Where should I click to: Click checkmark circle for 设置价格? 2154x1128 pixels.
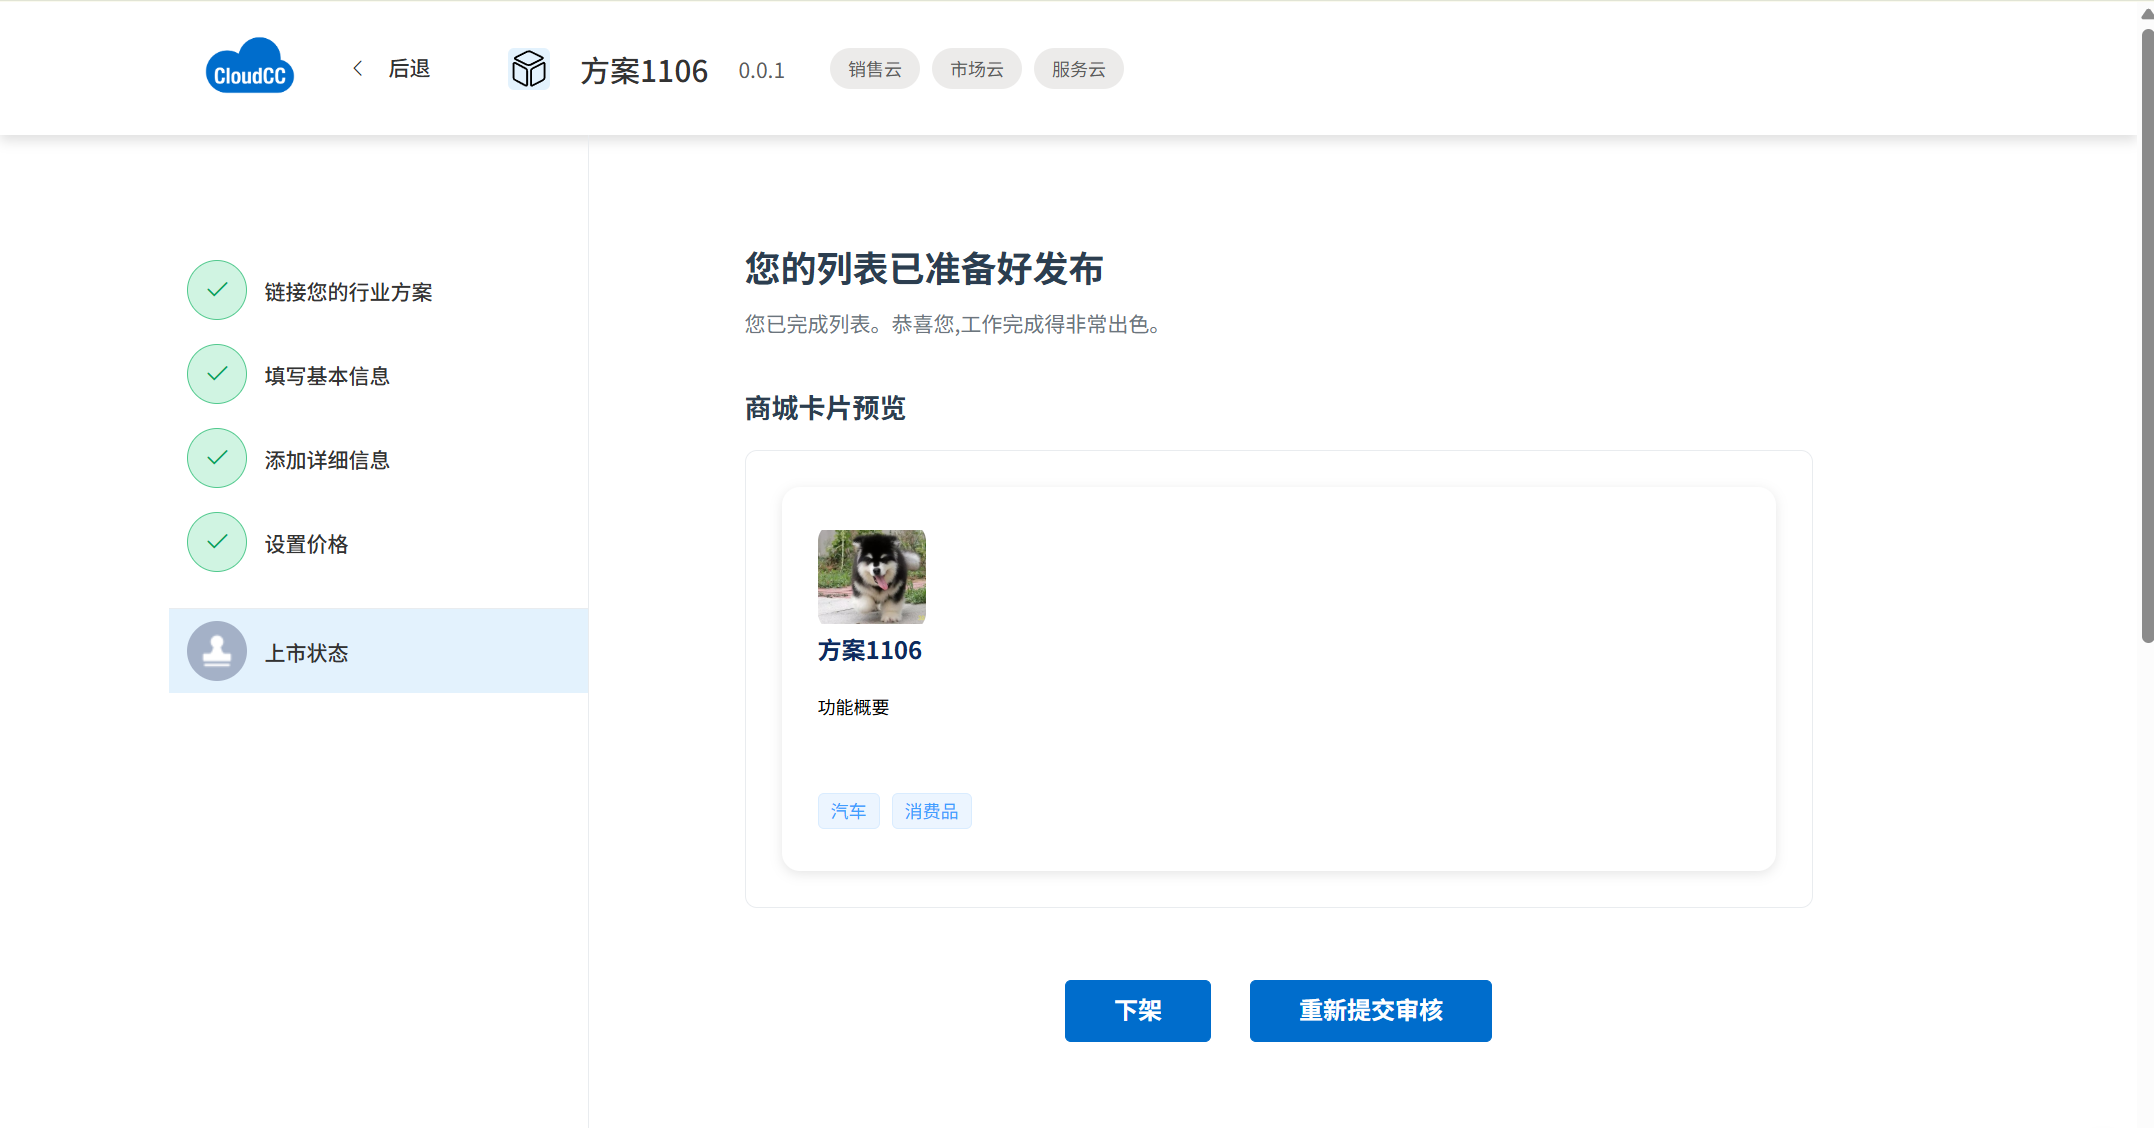[x=217, y=542]
